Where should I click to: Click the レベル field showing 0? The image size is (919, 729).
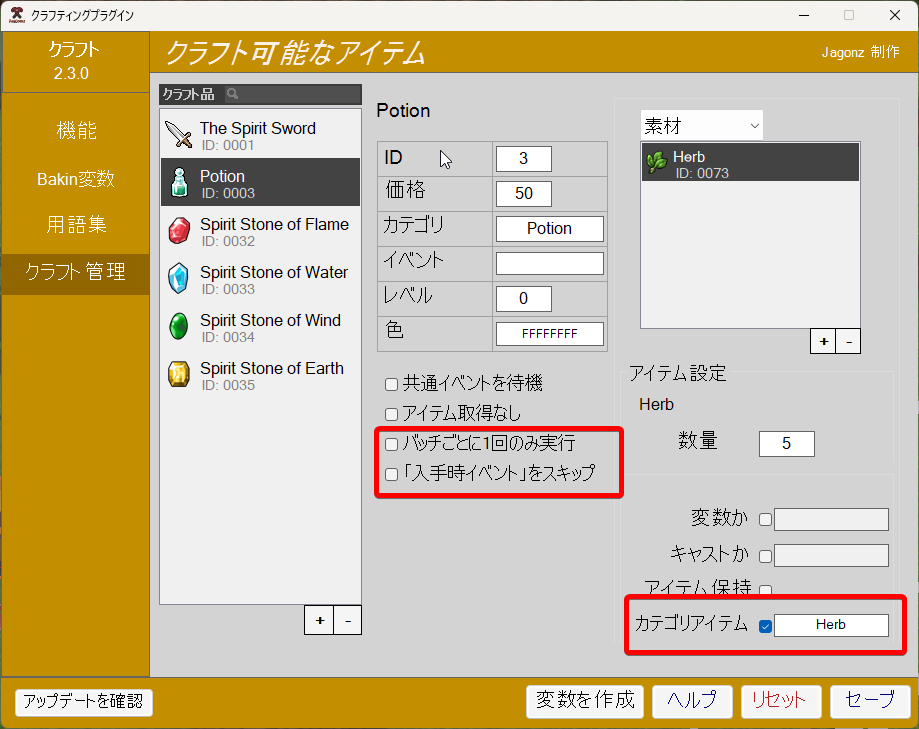click(x=523, y=298)
